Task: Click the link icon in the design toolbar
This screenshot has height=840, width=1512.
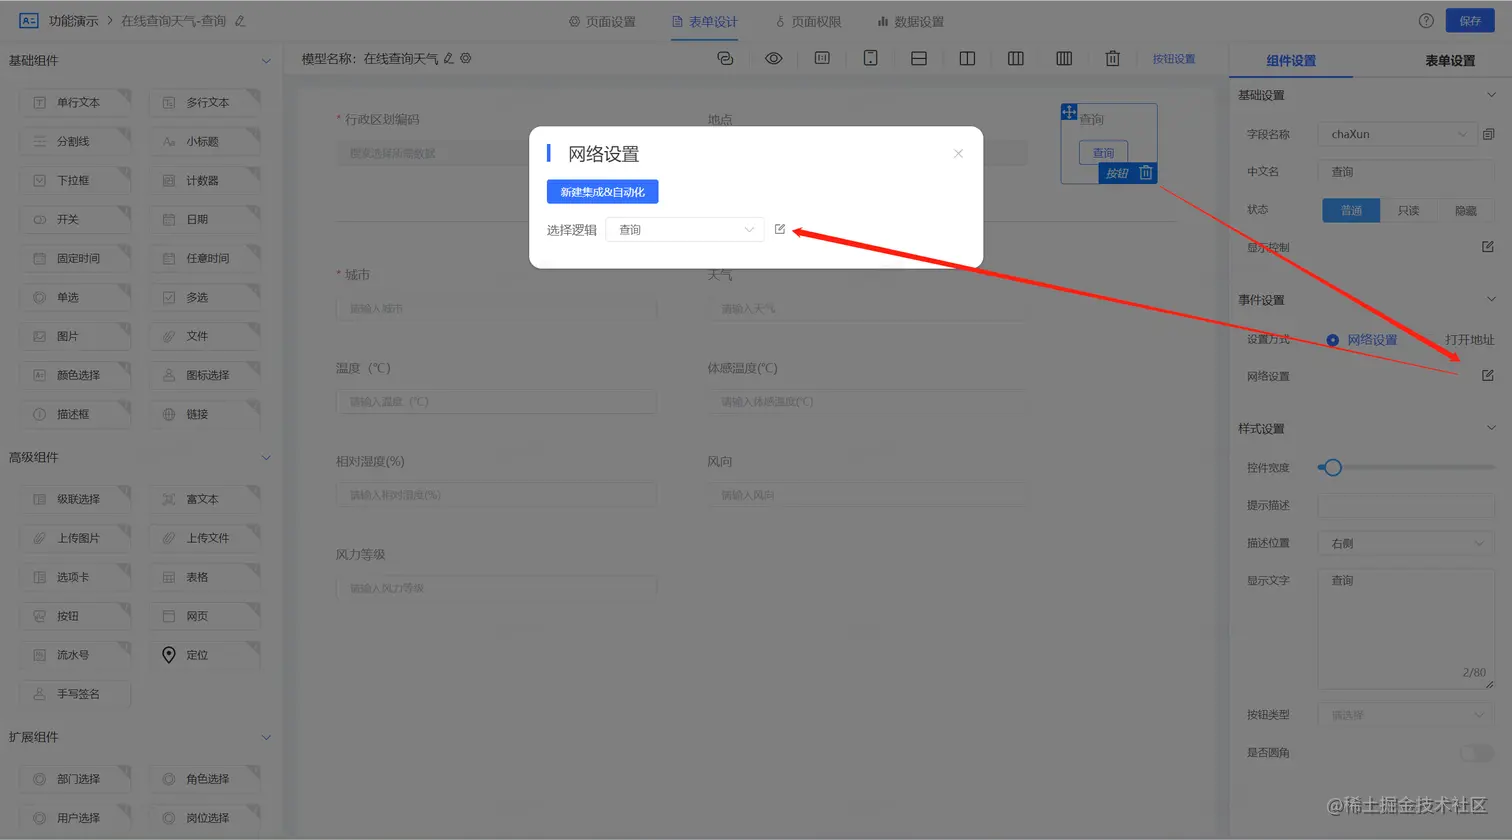Action: (x=726, y=59)
